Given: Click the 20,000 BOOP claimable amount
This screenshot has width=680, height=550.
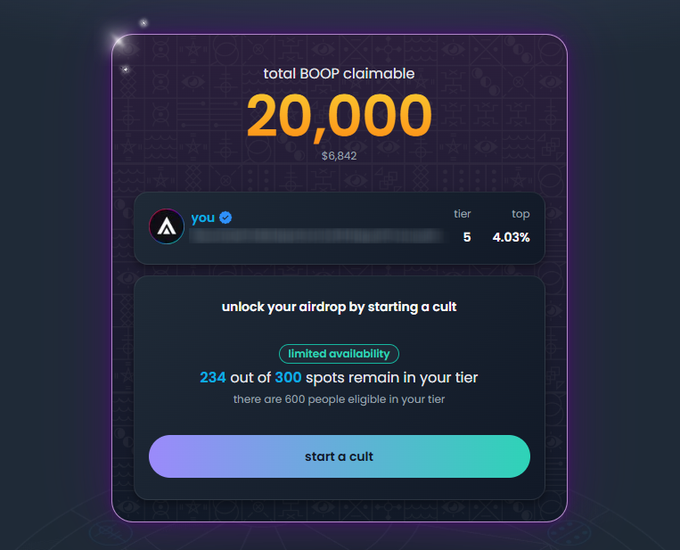Looking at the screenshot, I should point(339,116).
